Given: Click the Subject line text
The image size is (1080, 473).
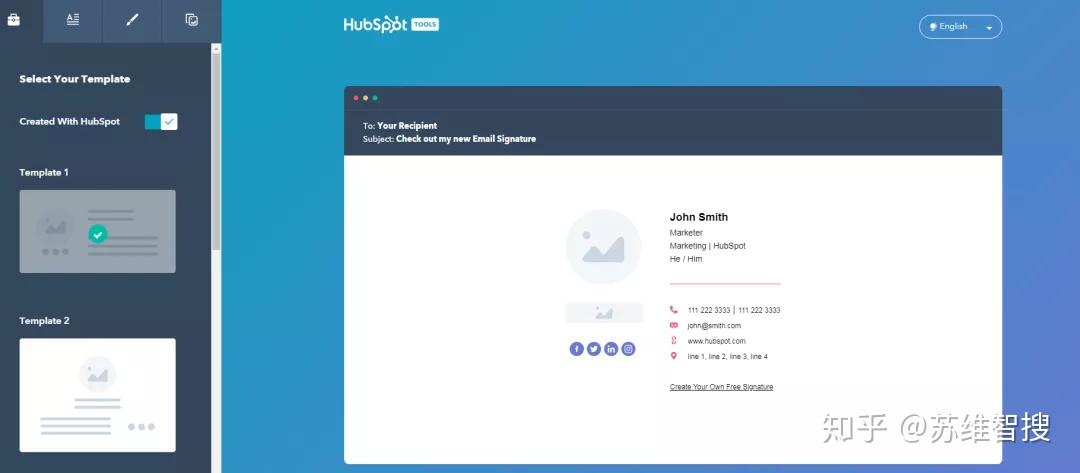Looking at the screenshot, I should [x=449, y=139].
